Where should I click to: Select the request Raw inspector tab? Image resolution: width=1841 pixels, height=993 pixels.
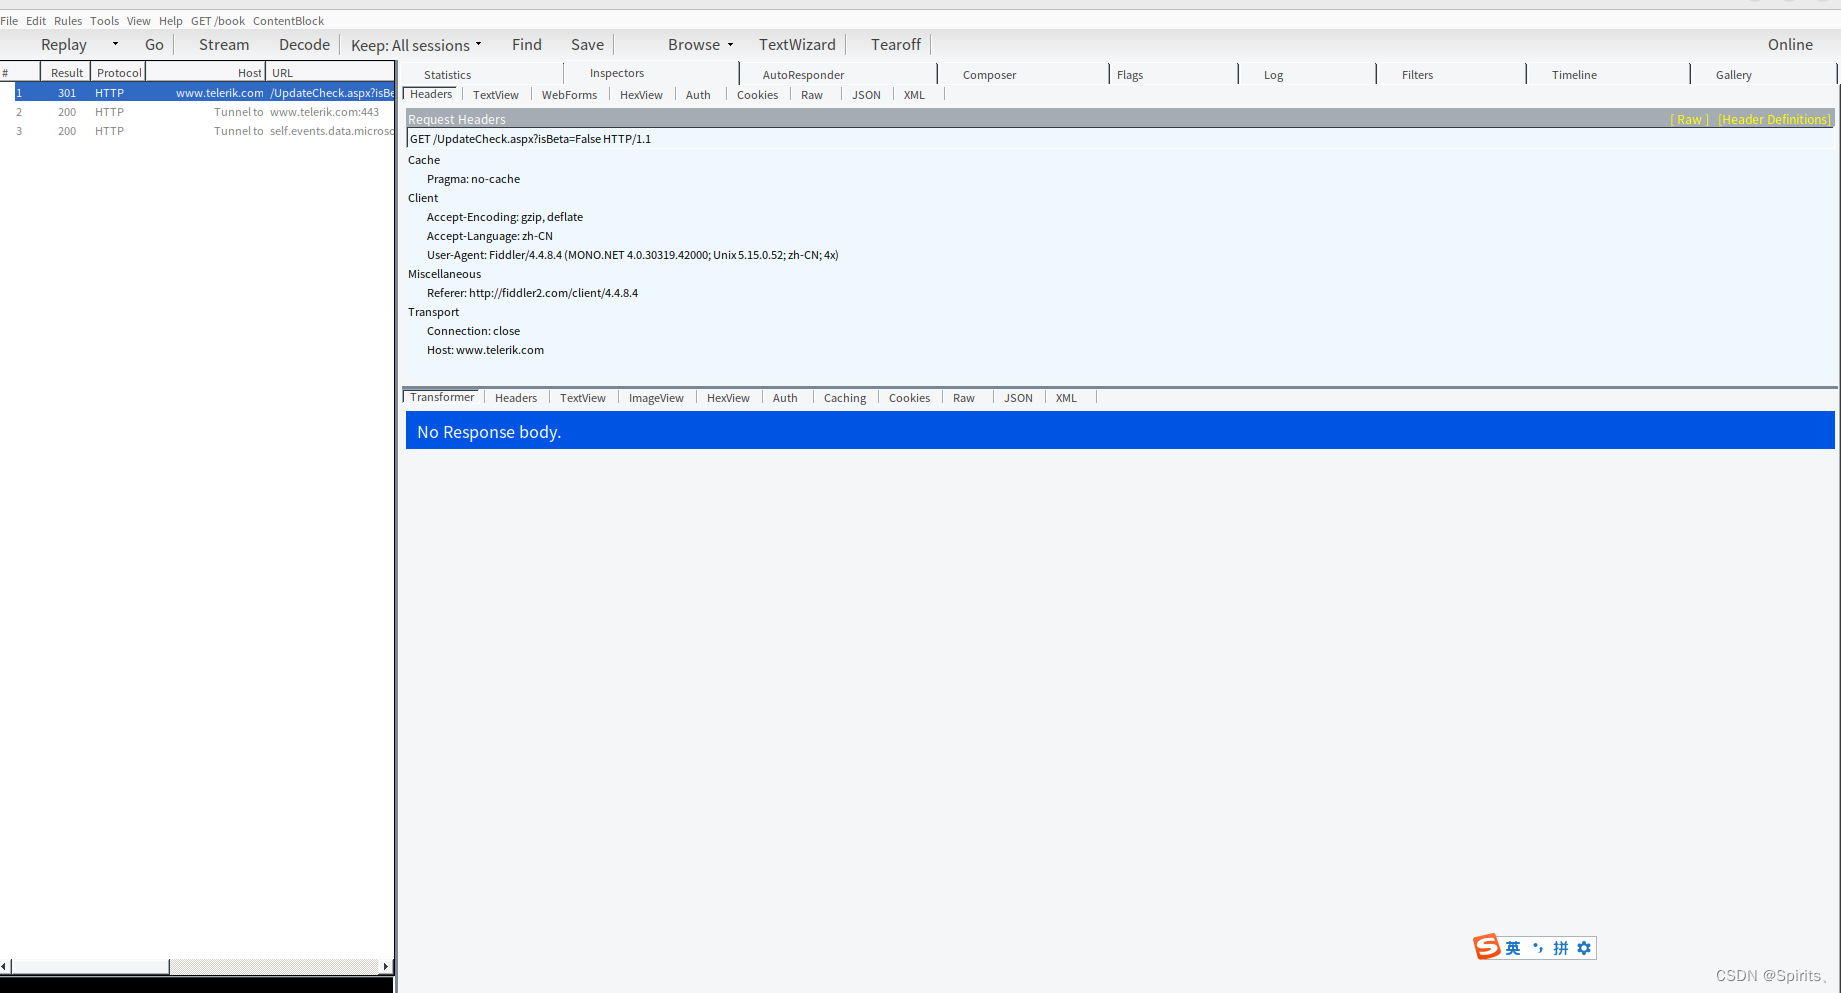[x=812, y=95]
